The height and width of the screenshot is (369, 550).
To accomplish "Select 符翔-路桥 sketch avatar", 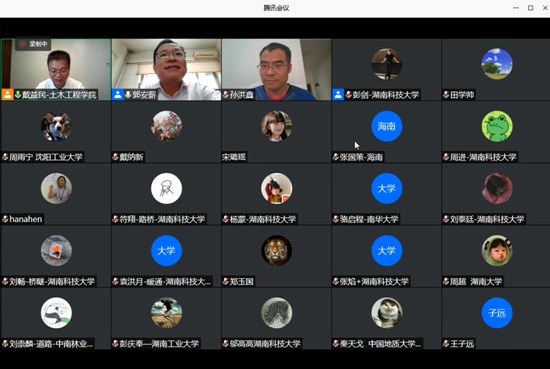I will click(x=166, y=188).
